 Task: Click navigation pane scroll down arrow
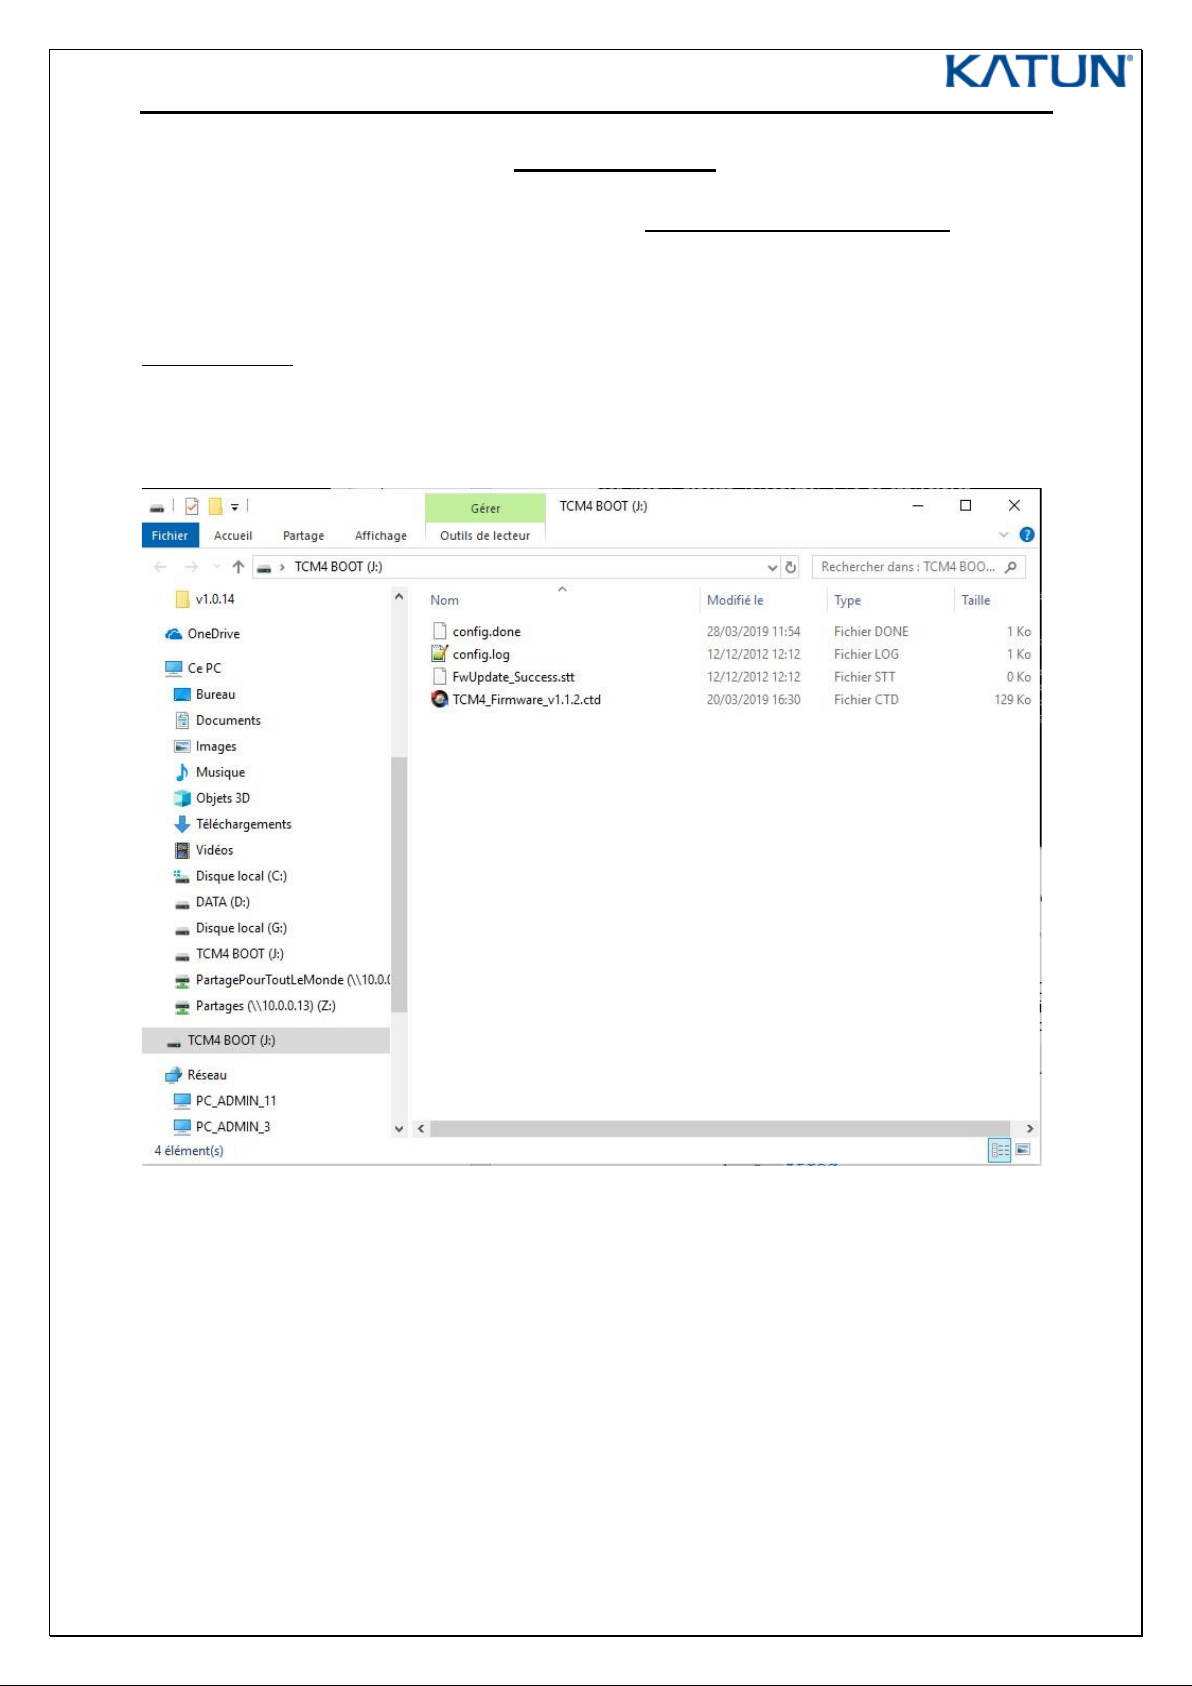399,1129
